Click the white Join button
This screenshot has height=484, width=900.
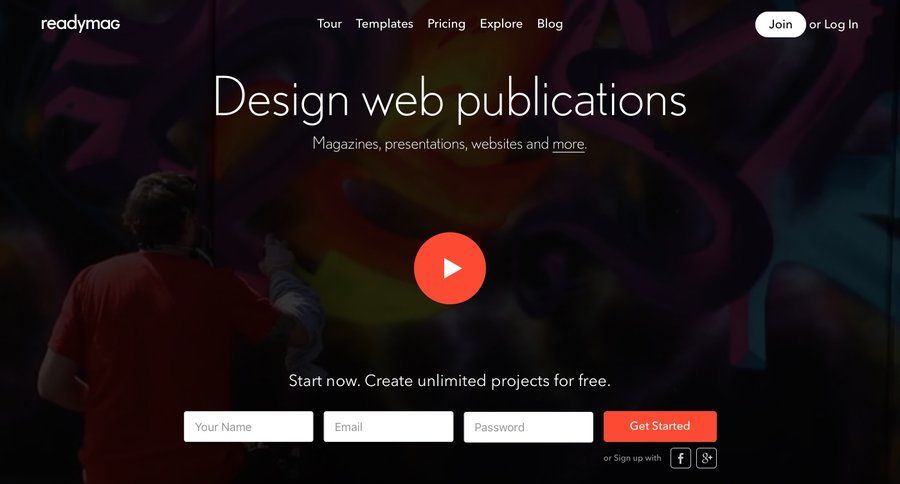[780, 24]
